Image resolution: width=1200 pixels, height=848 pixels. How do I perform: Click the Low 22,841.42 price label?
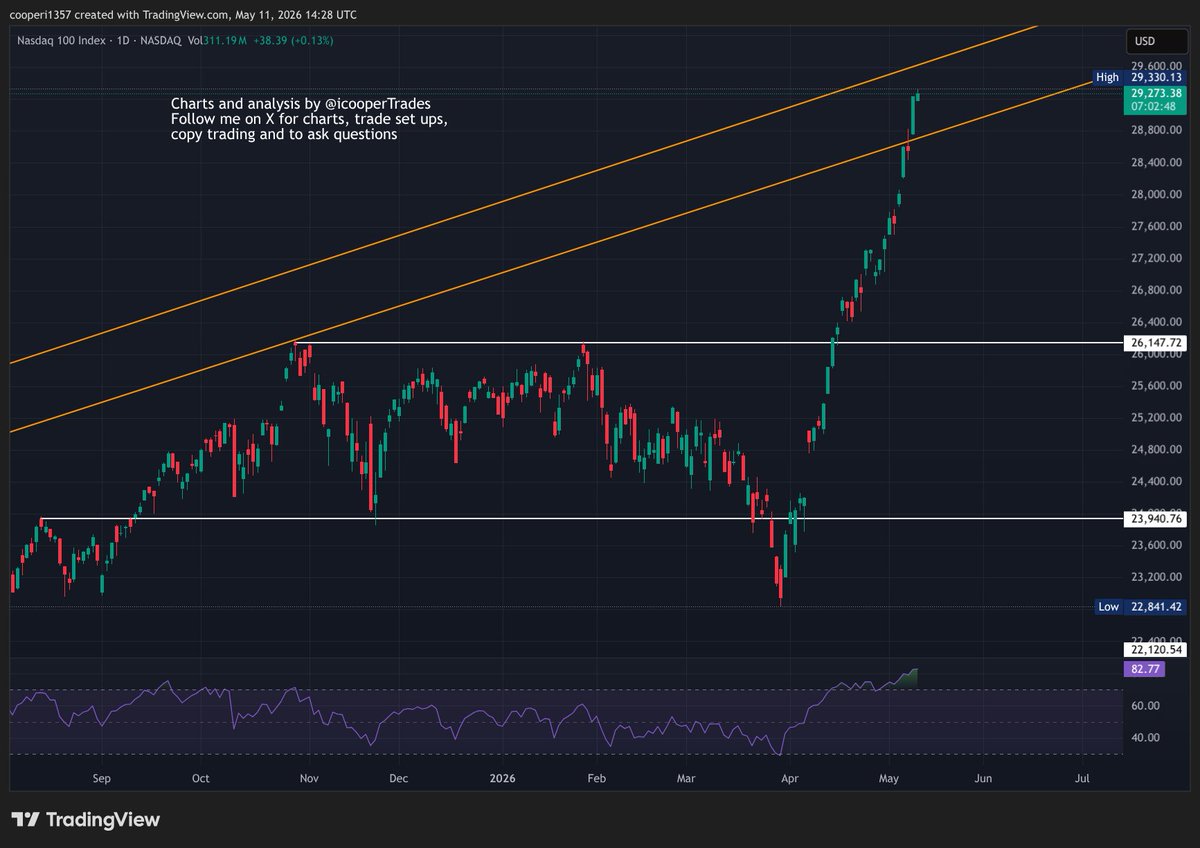[x=1139, y=607]
